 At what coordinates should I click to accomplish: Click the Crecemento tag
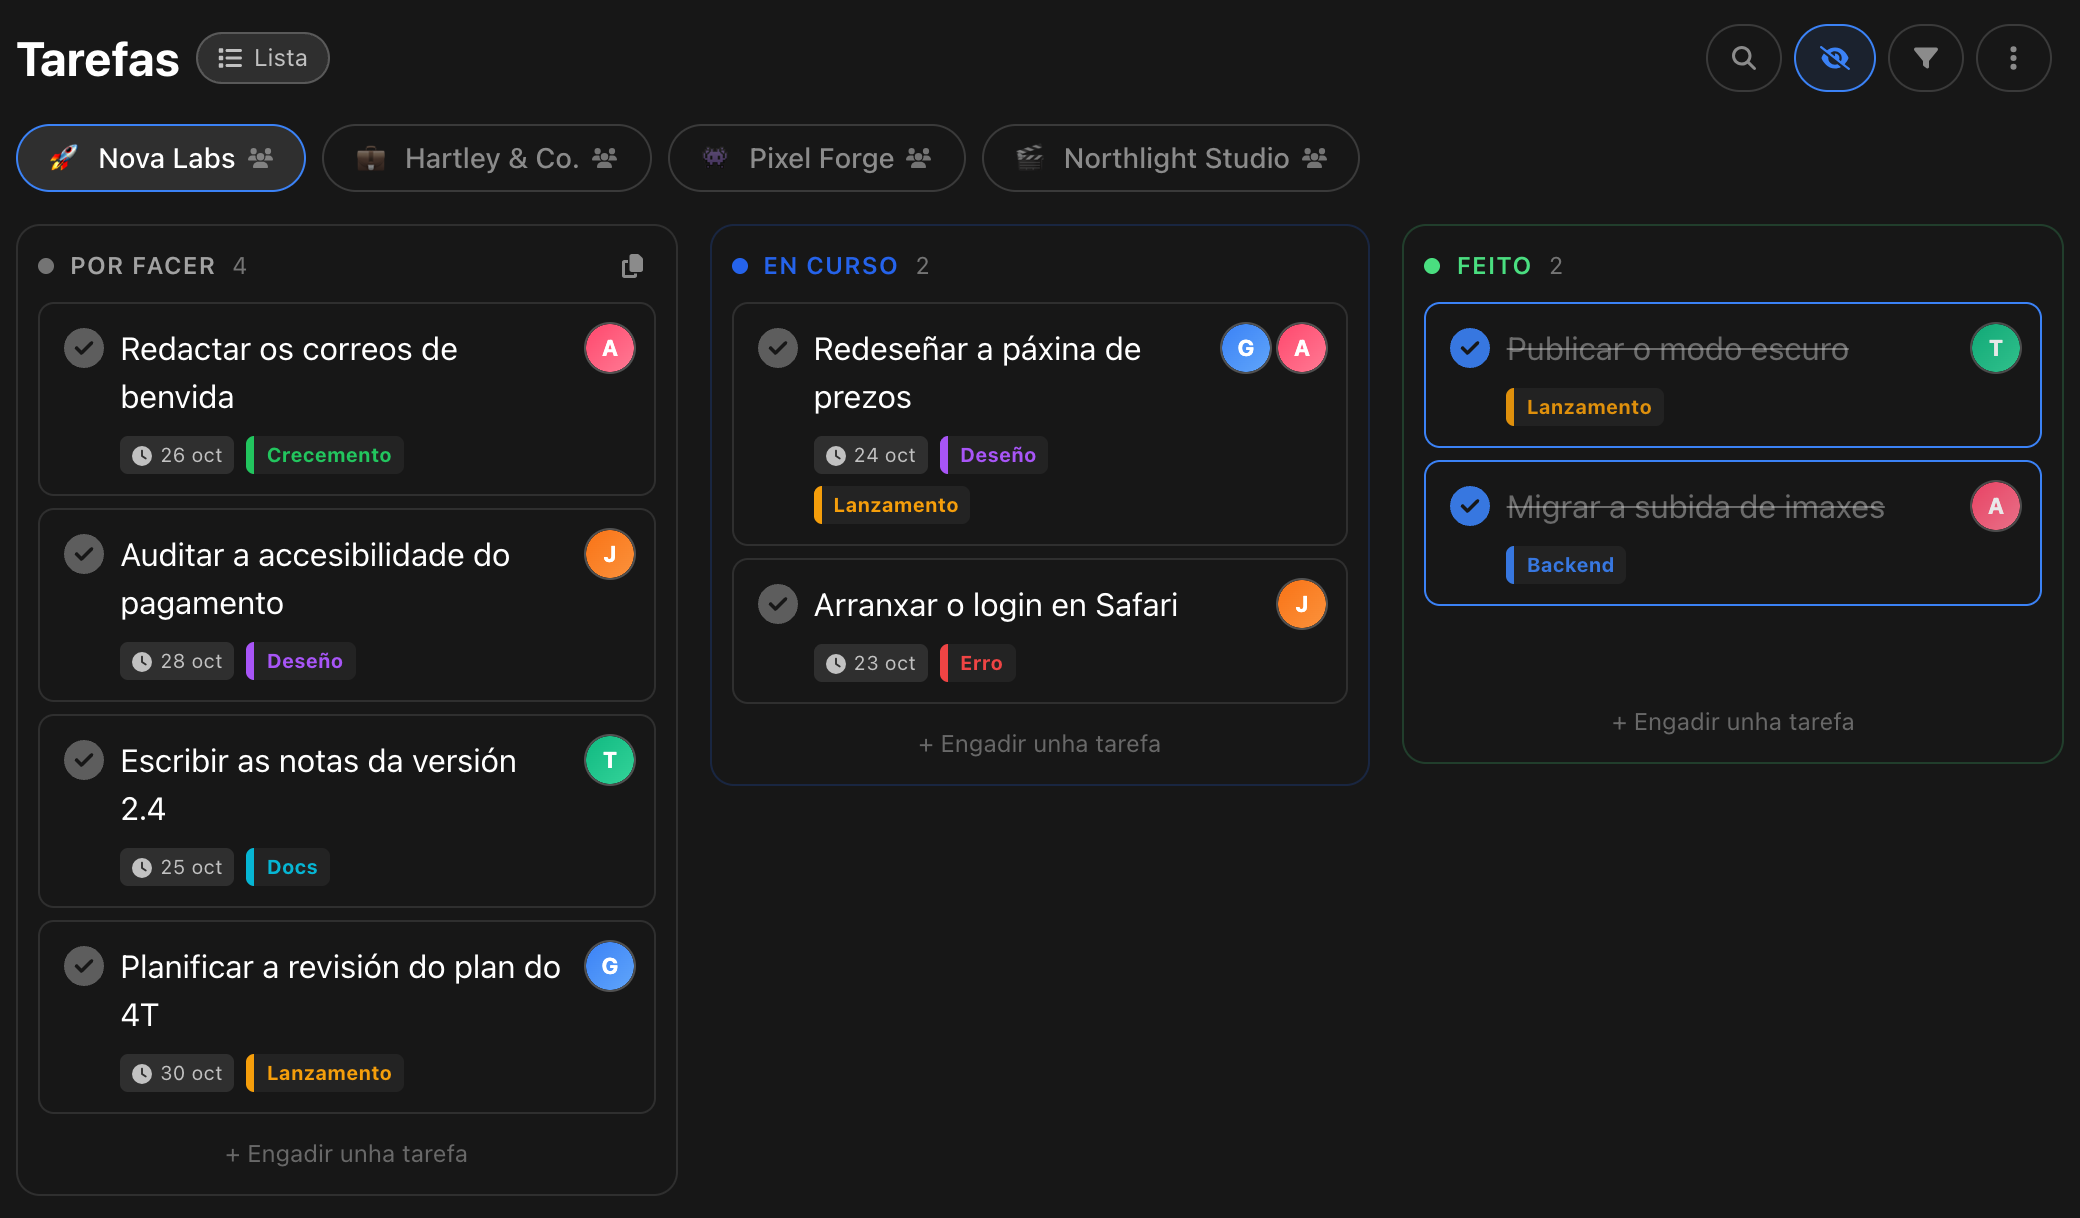pyautogui.click(x=325, y=455)
